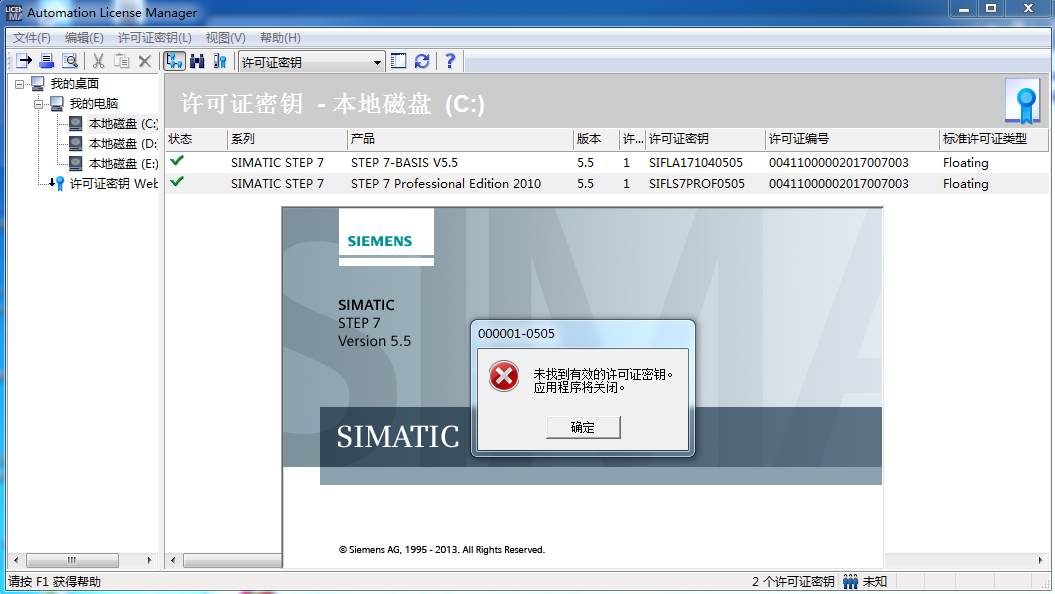
Task: Select 许可证密钥 Web tree item
Action: (113, 183)
